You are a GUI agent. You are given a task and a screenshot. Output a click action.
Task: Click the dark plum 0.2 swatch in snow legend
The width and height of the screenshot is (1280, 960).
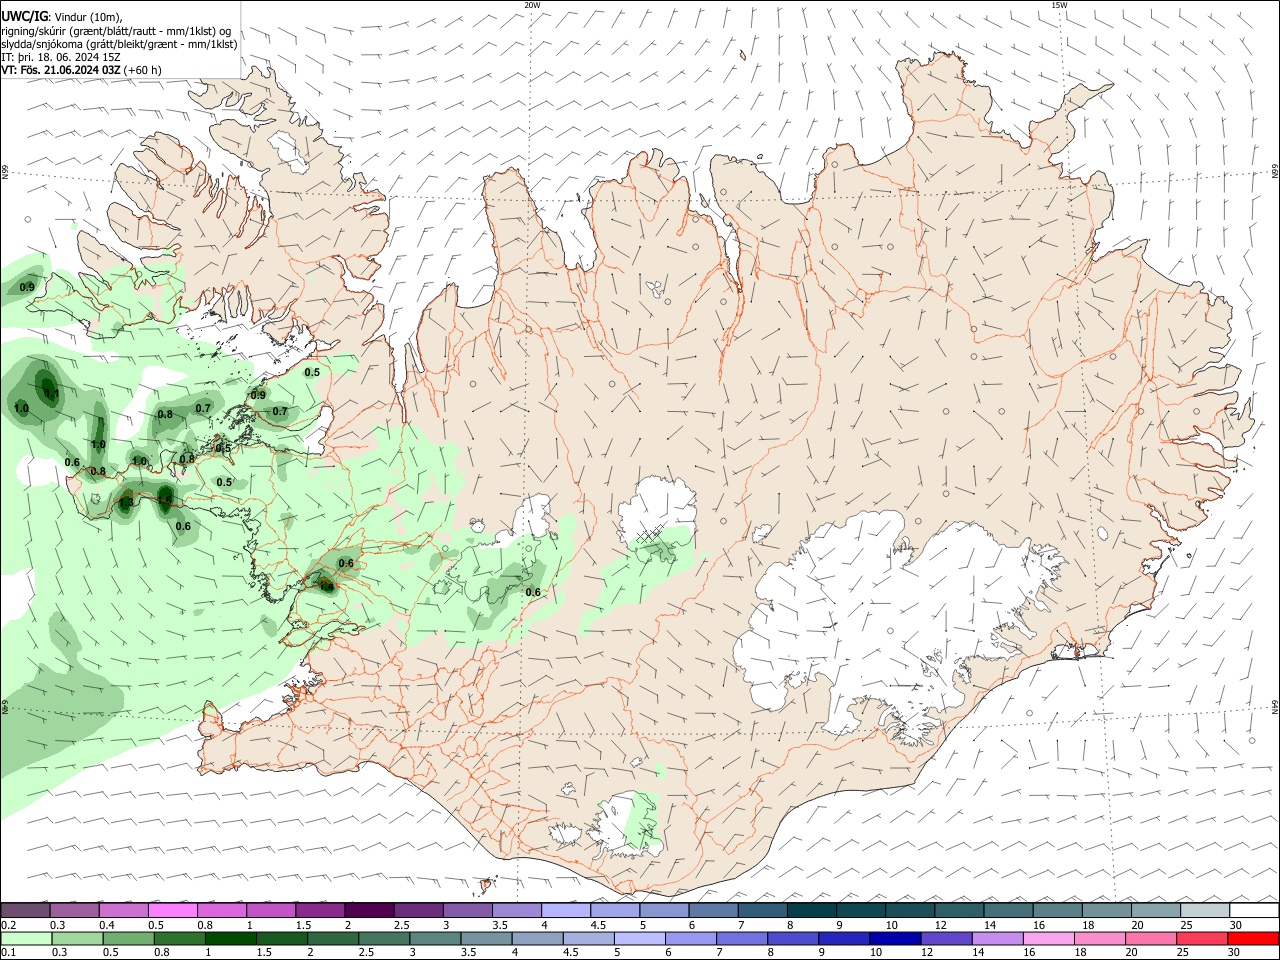[x=25, y=910]
